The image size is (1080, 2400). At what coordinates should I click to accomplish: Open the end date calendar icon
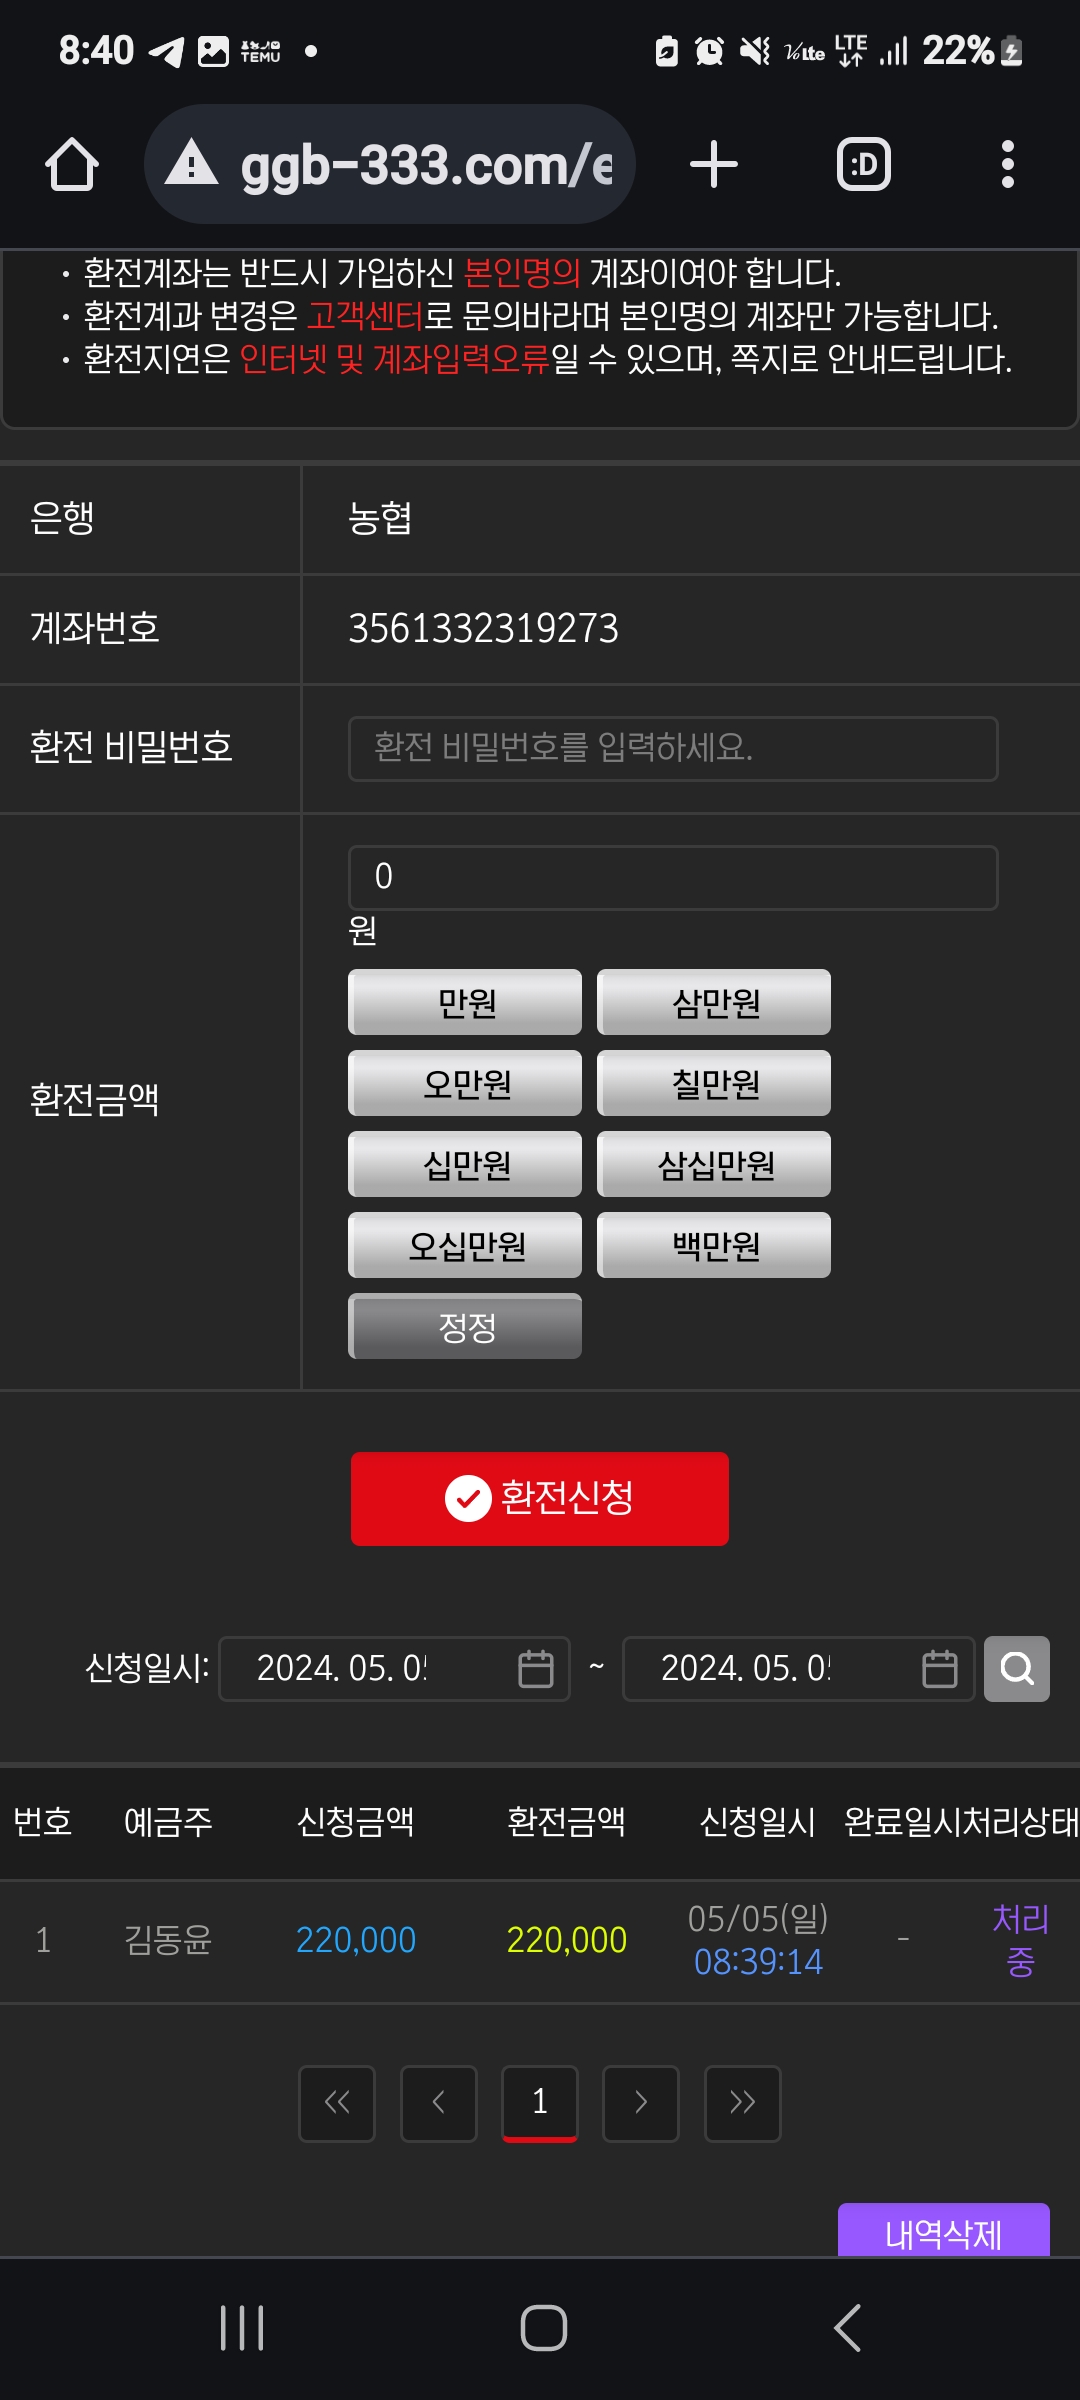point(939,1668)
